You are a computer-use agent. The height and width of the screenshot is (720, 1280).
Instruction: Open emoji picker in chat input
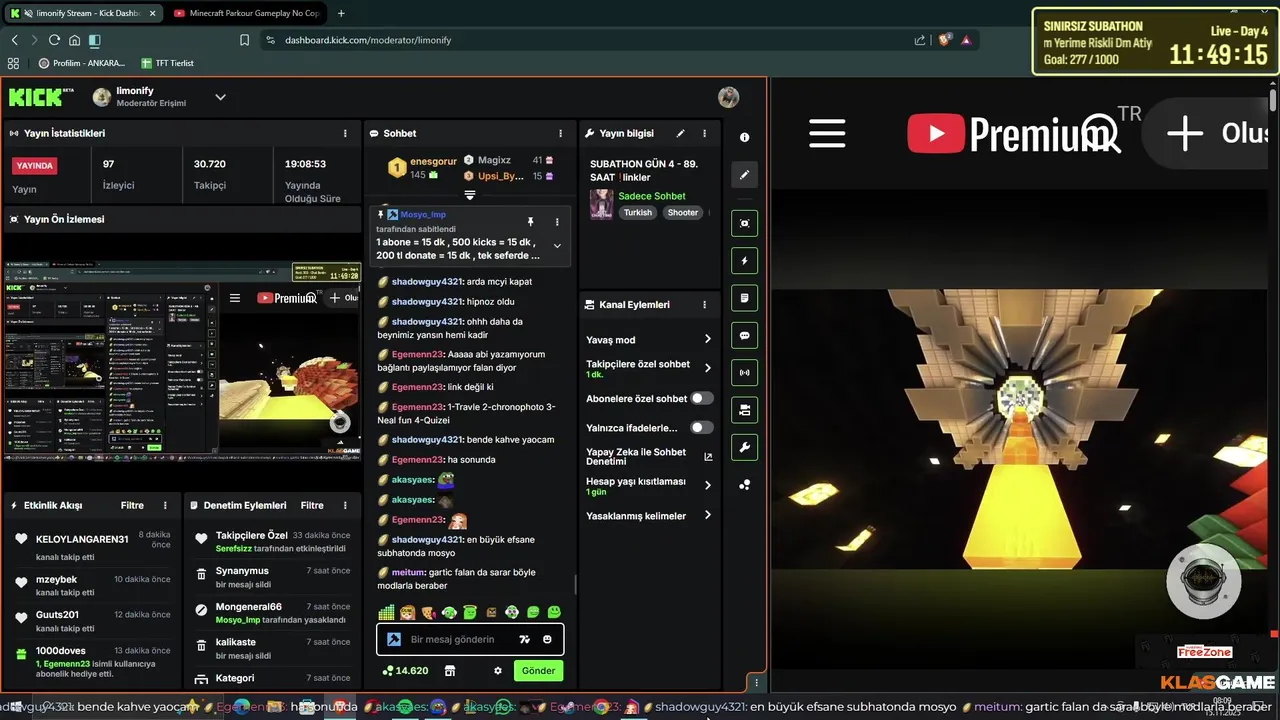547,640
